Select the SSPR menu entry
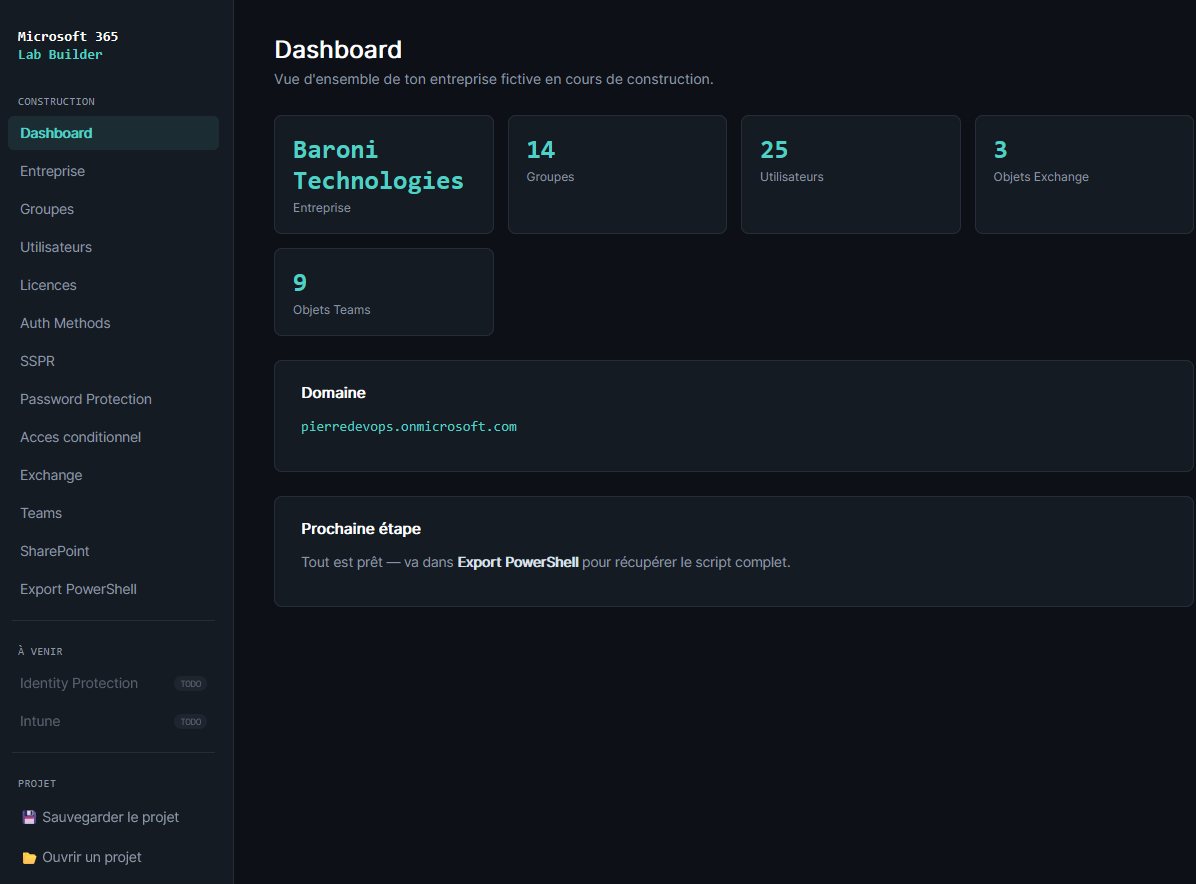Screen dimensions: 1196x884 [114, 362]
